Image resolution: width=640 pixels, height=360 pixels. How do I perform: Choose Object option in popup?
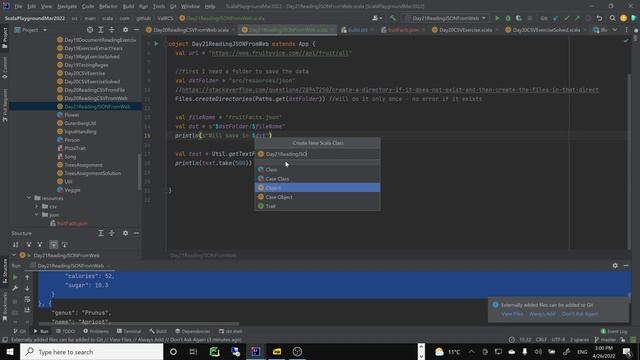318,188
